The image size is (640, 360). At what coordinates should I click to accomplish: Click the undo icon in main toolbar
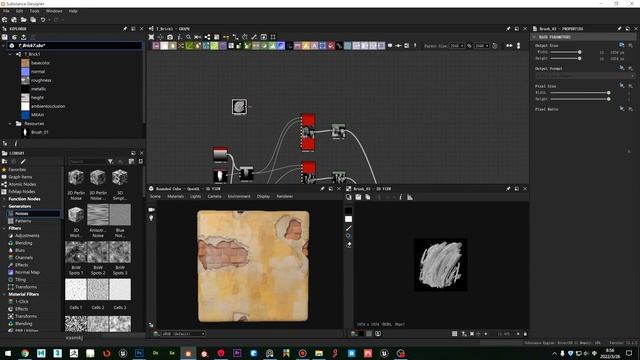coord(43,20)
